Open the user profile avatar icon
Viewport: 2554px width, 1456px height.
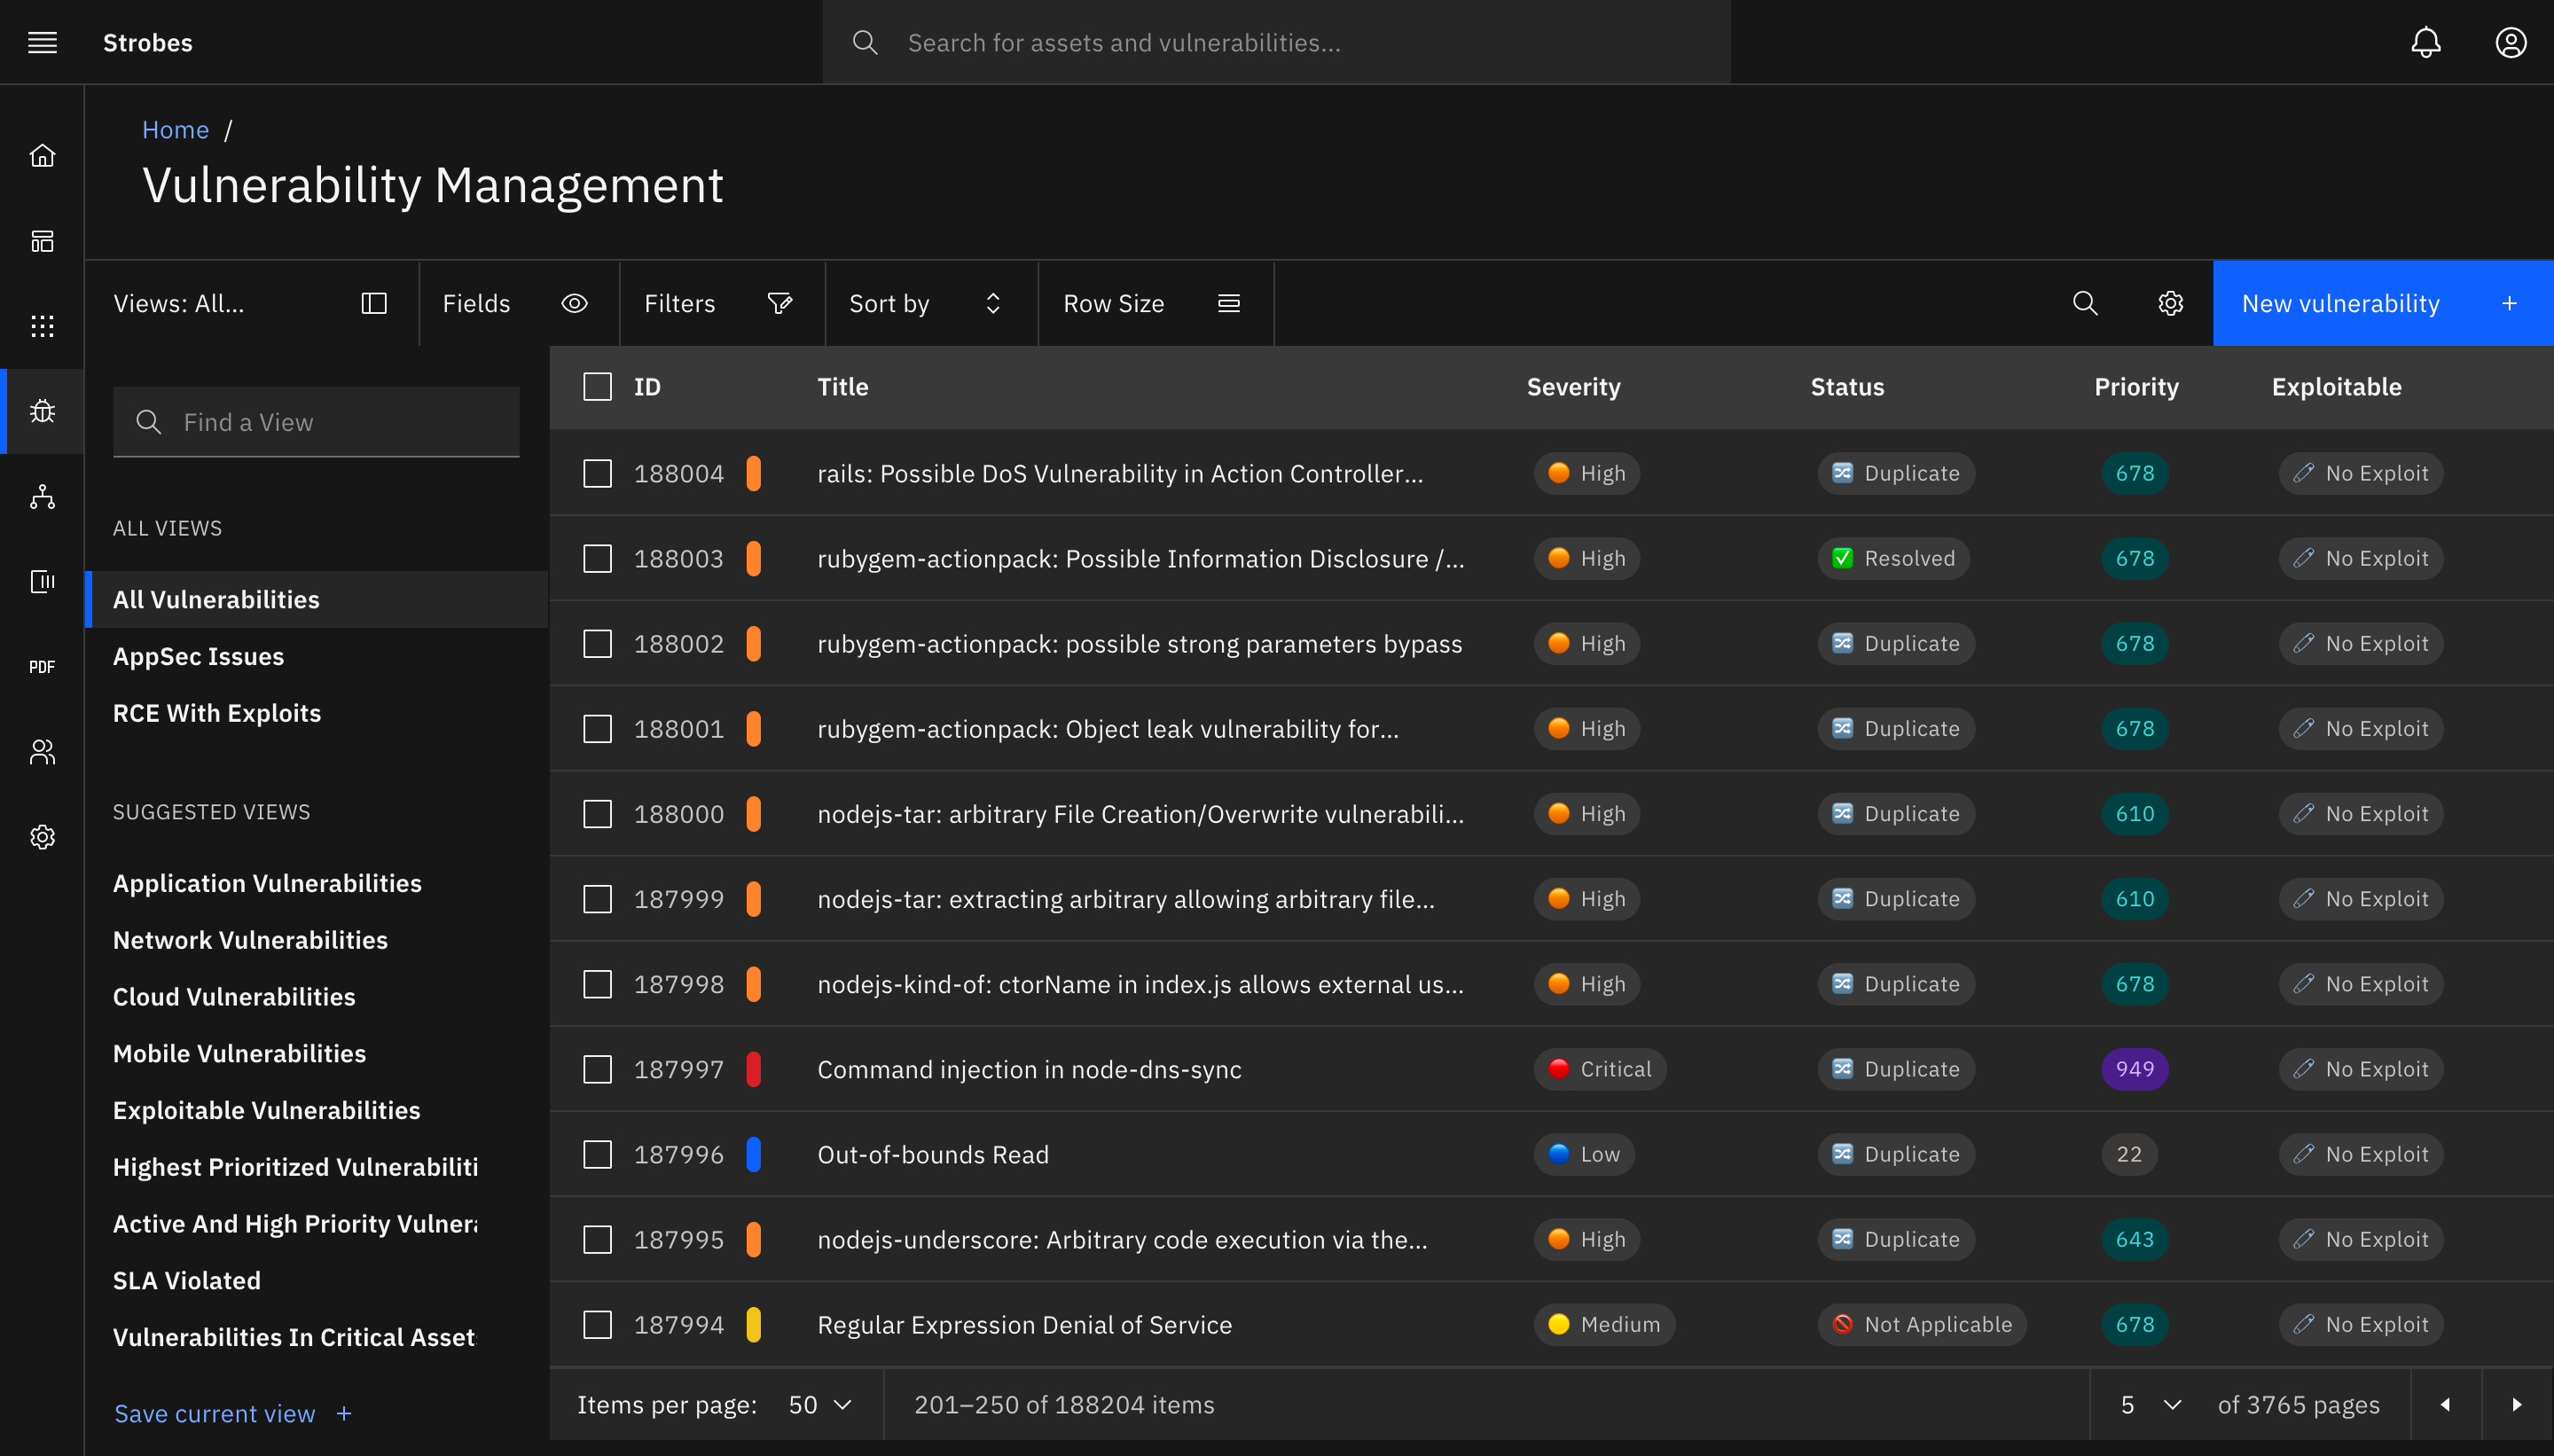click(2510, 42)
